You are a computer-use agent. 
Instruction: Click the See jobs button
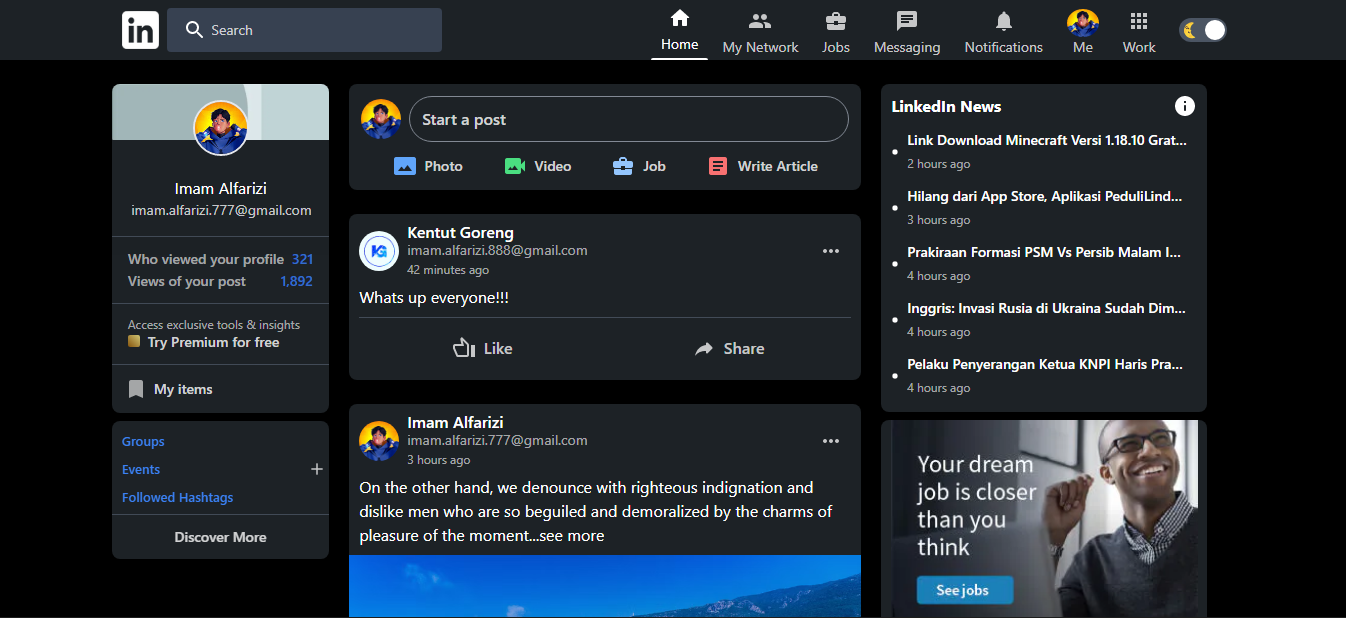pyautogui.click(x=964, y=590)
